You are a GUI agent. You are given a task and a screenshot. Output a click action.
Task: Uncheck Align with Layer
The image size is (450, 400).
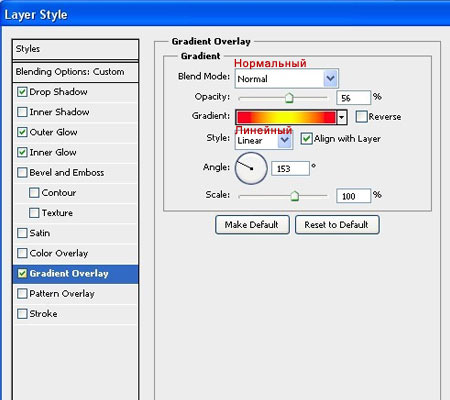[306, 139]
